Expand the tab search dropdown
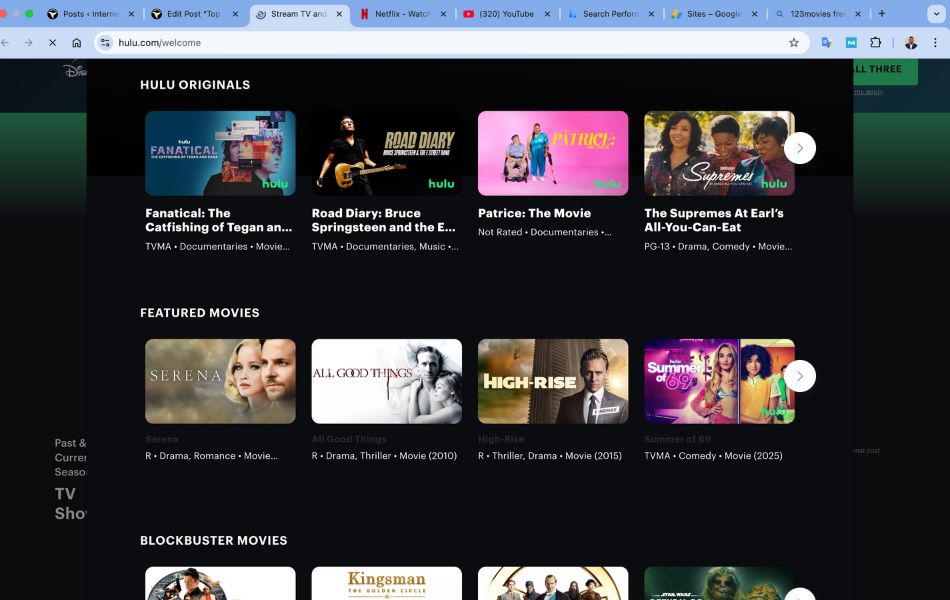 pos(936,13)
